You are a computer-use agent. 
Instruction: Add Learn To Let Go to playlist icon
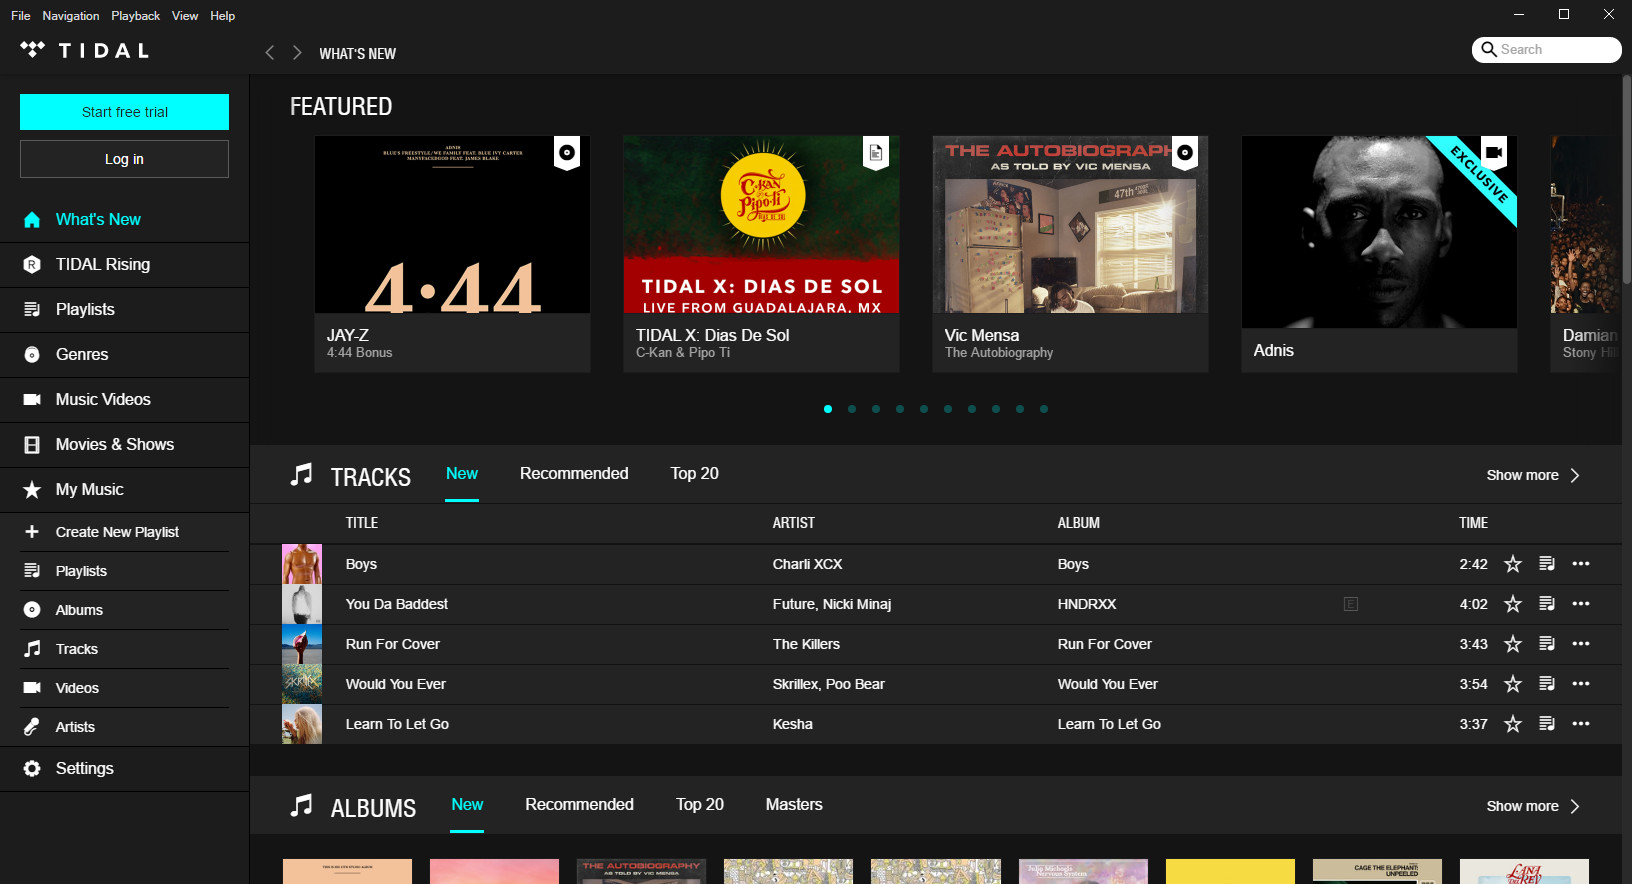point(1547,724)
